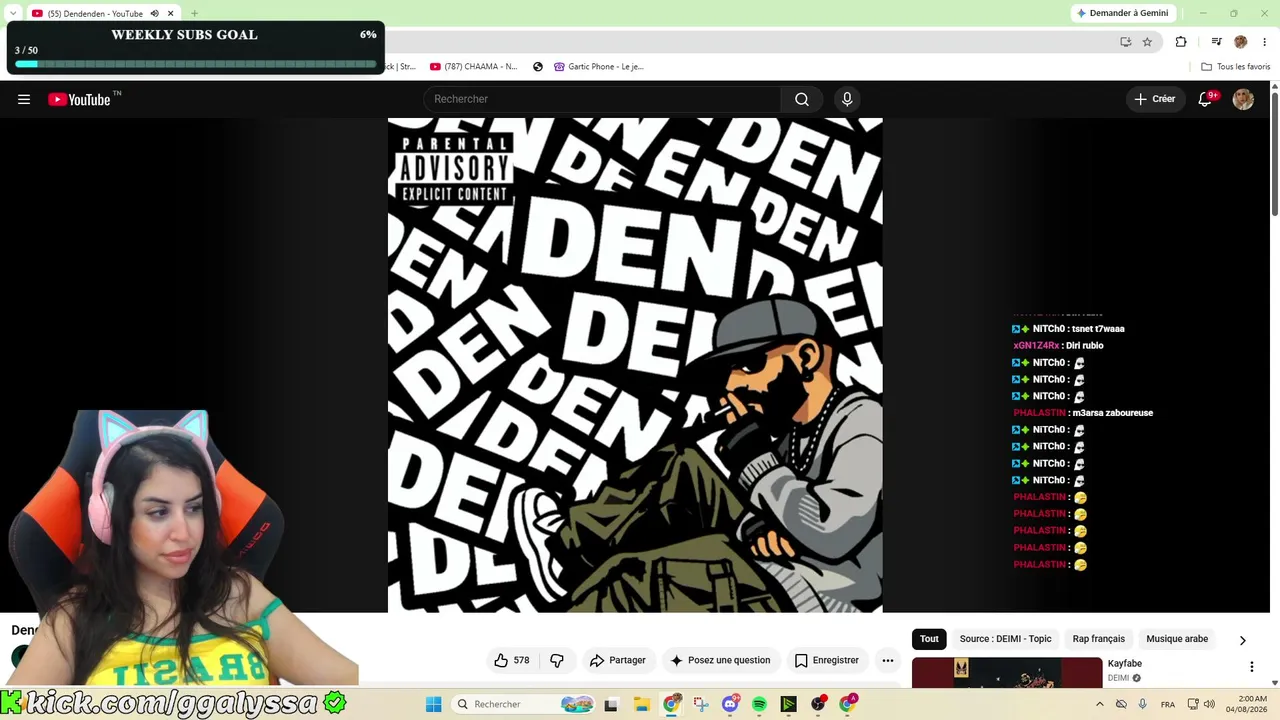Image resolution: width=1280 pixels, height=720 pixels.
Task: Open the taskbar microphone indicator
Action: point(1142,704)
